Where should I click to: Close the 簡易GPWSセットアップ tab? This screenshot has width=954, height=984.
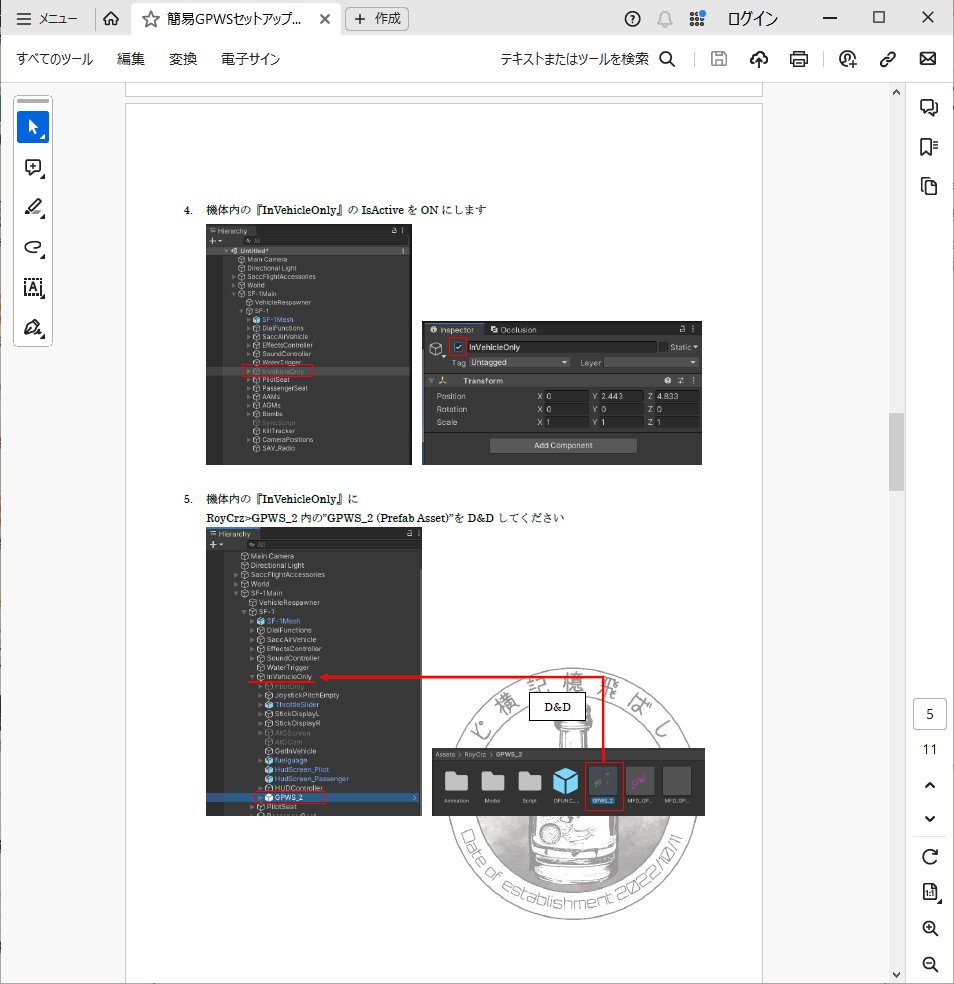(x=324, y=19)
